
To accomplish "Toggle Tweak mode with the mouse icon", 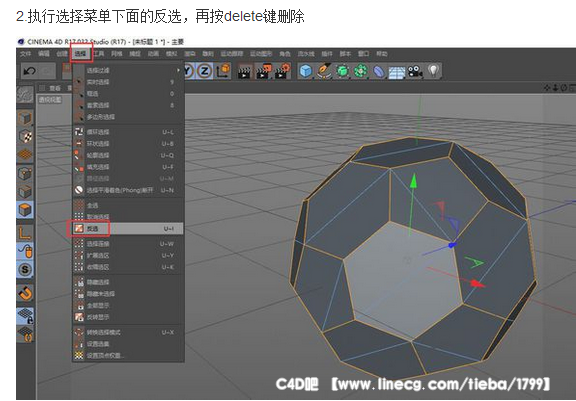I will (x=25, y=251).
